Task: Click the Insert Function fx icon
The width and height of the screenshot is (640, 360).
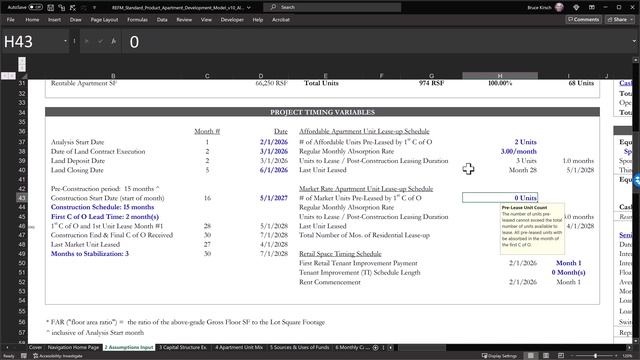Action: tap(113, 41)
